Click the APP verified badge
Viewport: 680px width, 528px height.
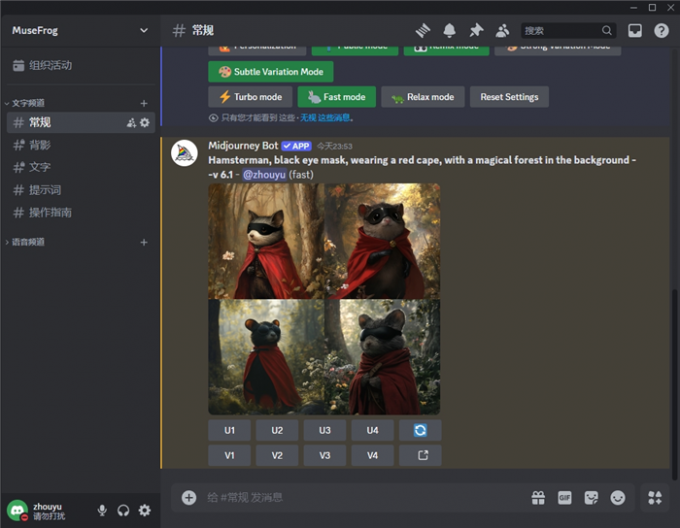(296, 146)
